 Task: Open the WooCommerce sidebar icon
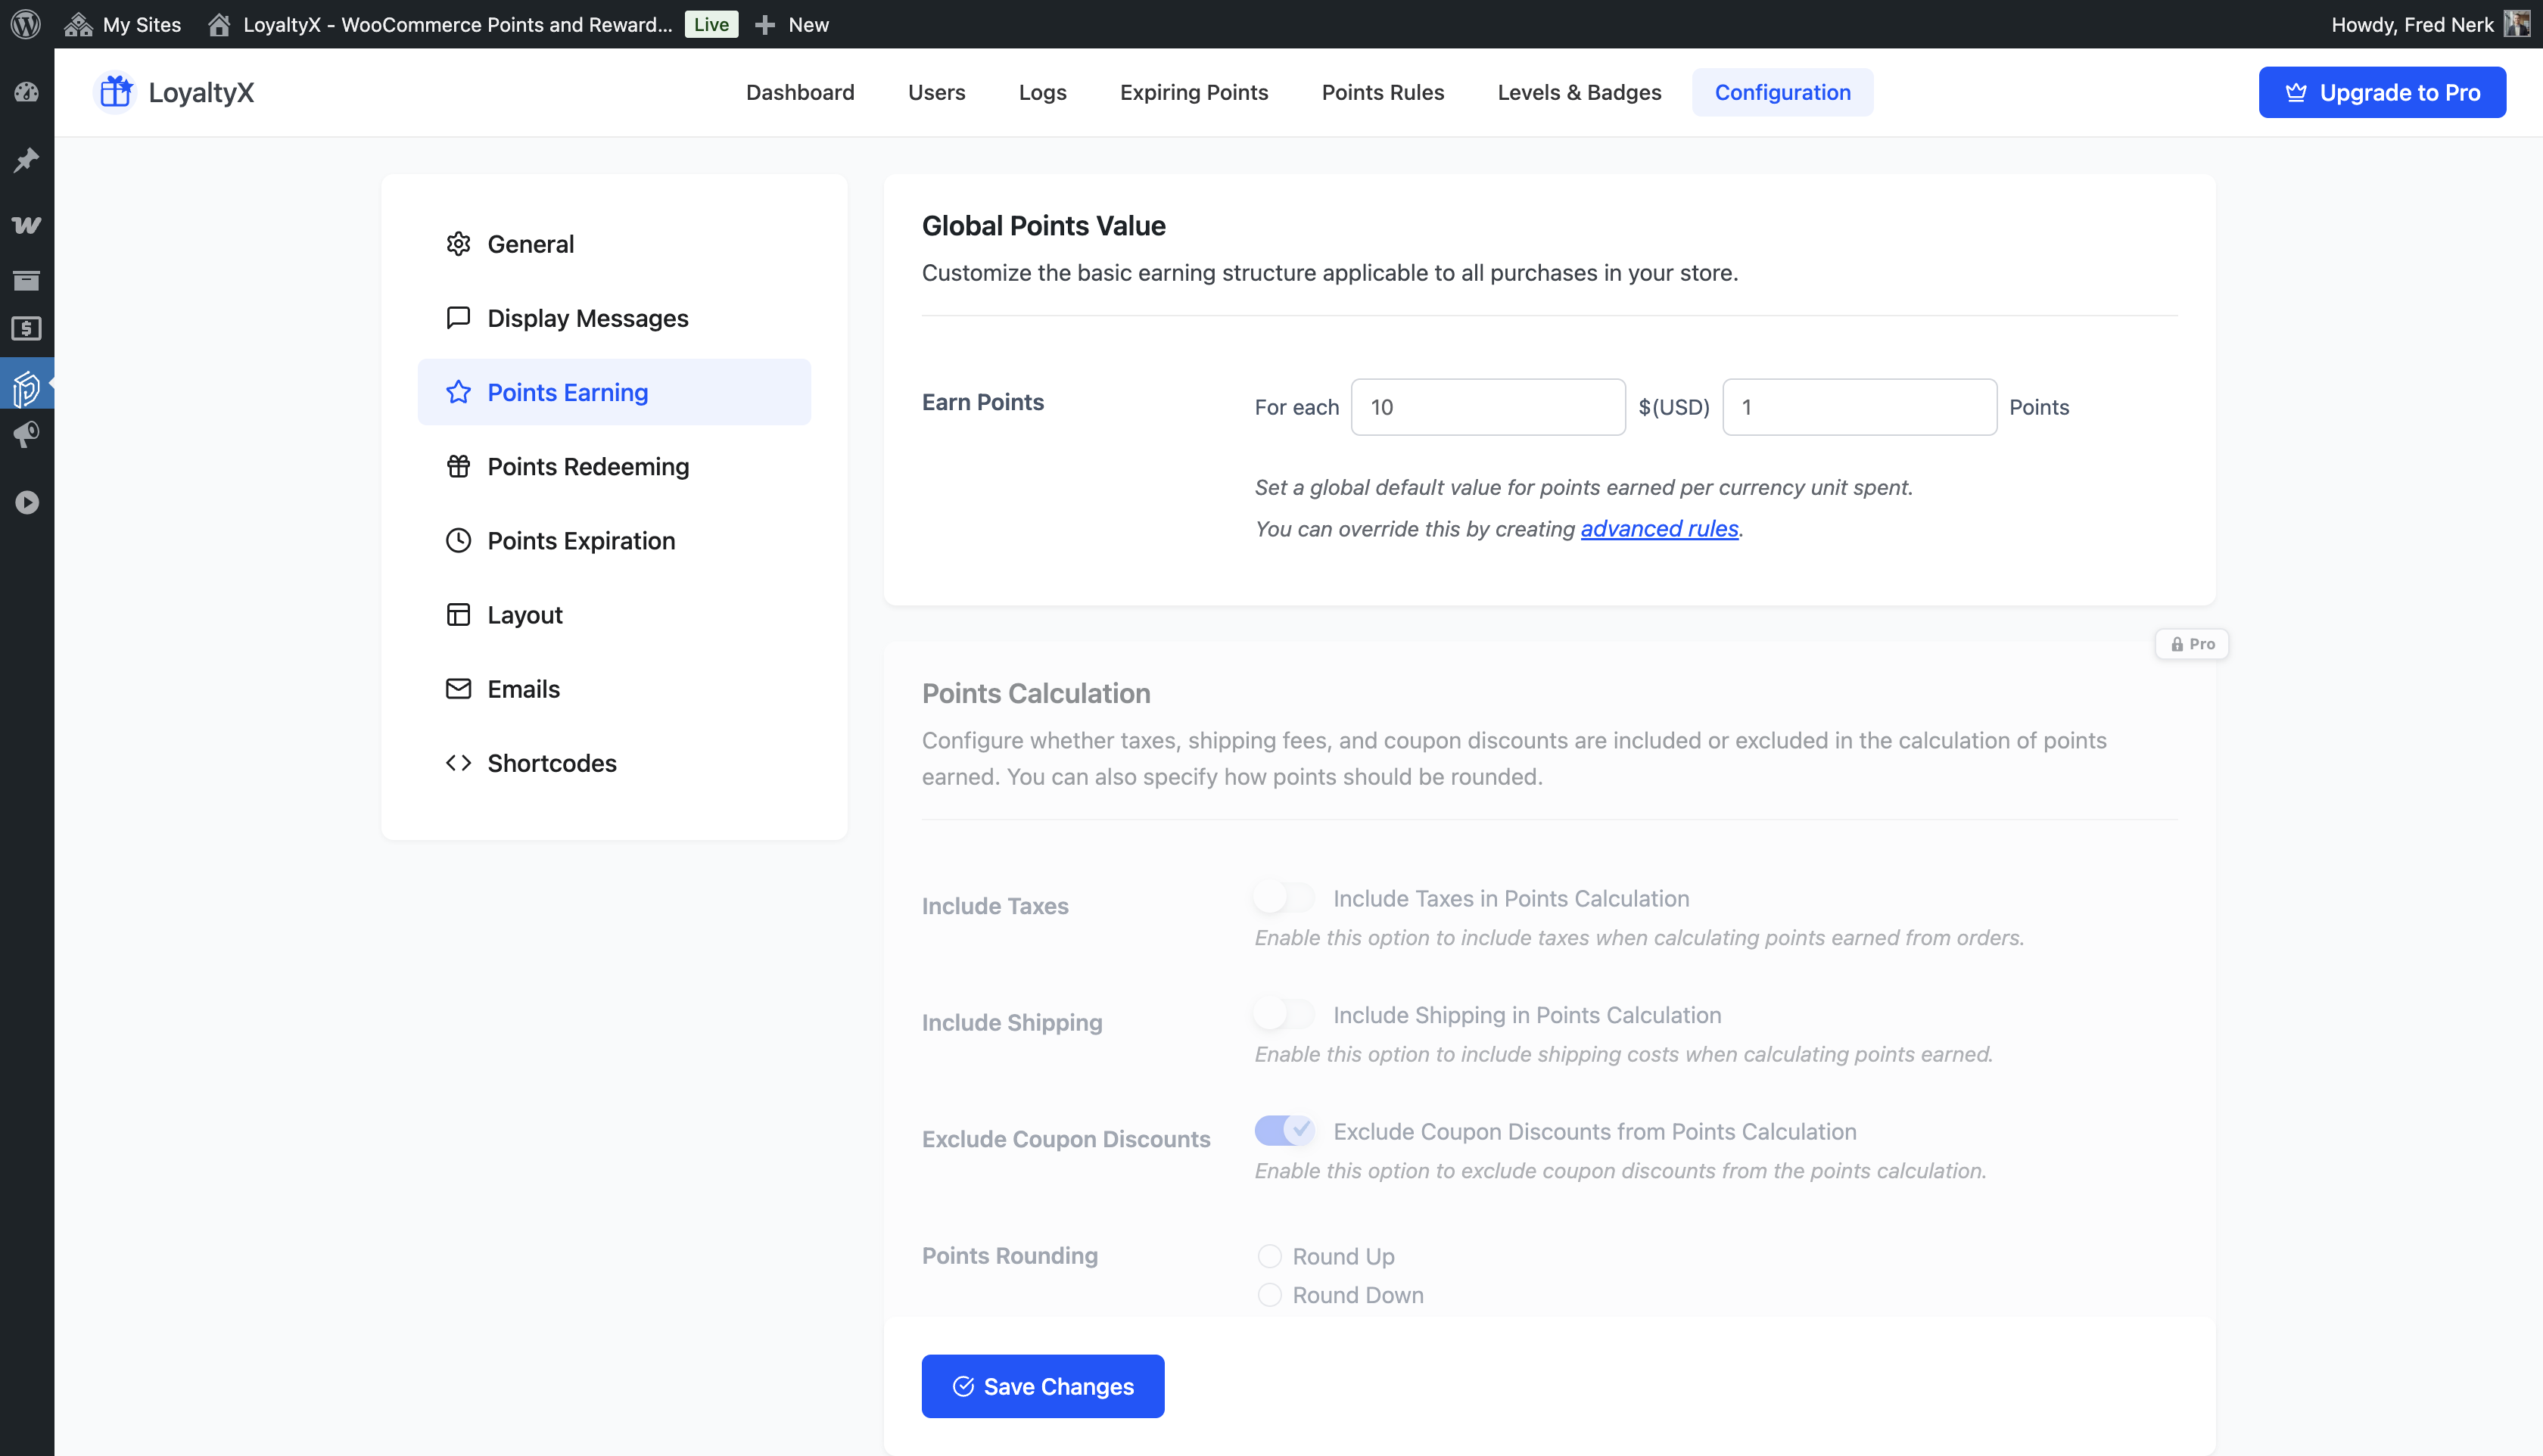26,225
